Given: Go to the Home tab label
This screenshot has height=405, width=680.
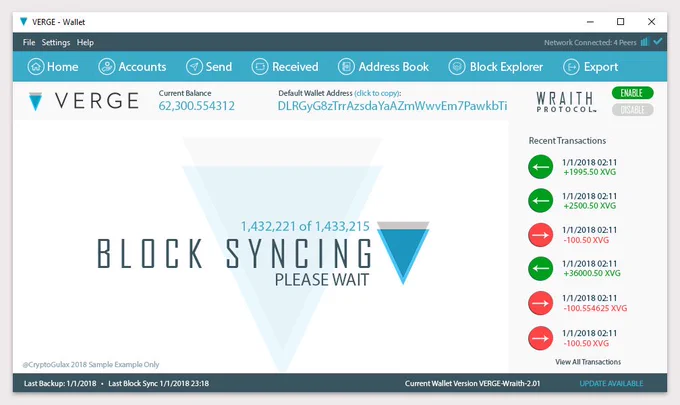Looking at the screenshot, I should (x=62, y=67).
